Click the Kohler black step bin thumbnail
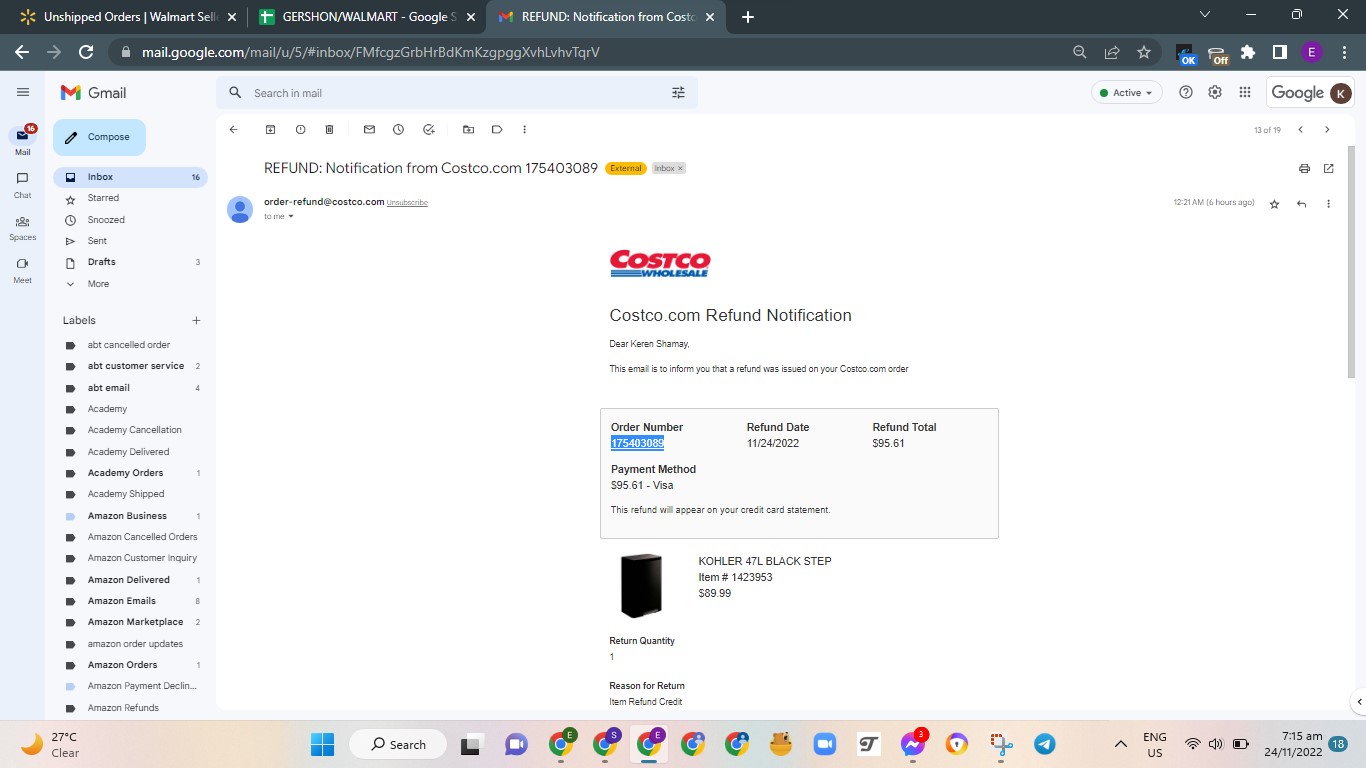 (641, 586)
